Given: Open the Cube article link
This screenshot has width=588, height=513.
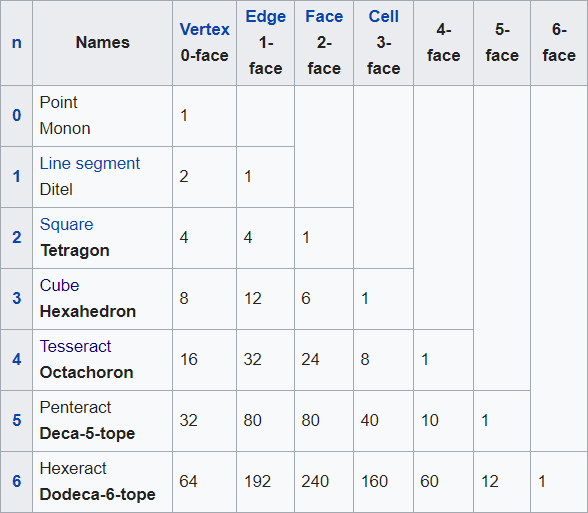Looking at the screenshot, I should 59,285.
